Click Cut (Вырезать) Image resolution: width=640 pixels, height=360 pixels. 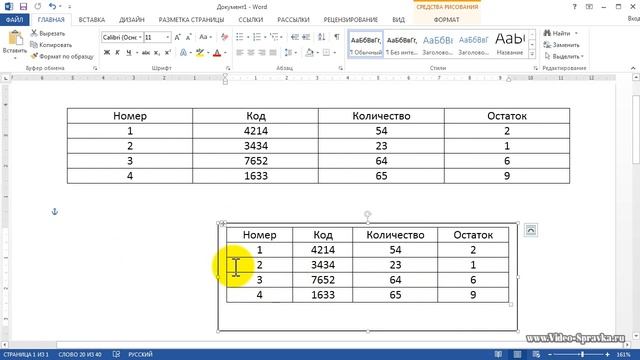tap(48, 33)
